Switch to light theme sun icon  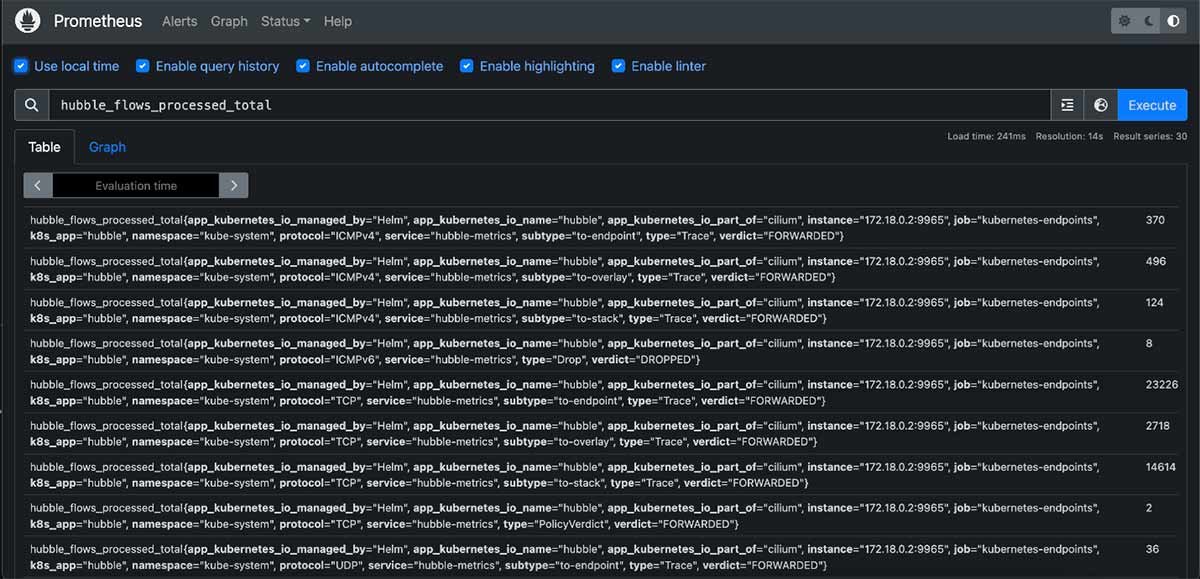pos(1125,21)
